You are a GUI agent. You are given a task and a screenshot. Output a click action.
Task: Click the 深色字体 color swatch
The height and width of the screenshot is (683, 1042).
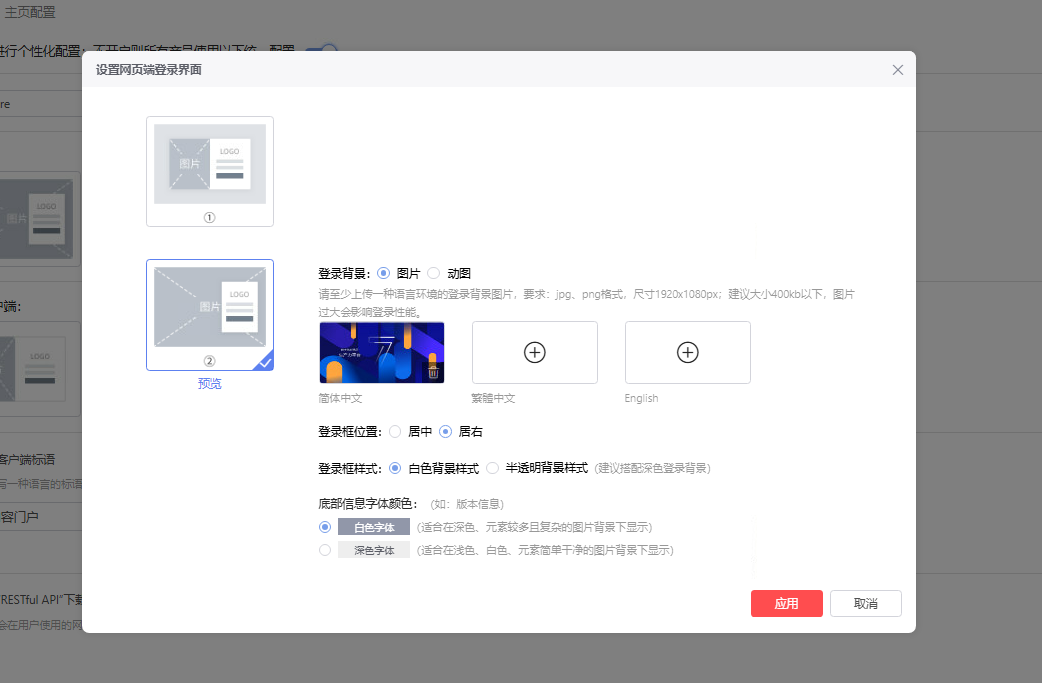[x=374, y=550]
